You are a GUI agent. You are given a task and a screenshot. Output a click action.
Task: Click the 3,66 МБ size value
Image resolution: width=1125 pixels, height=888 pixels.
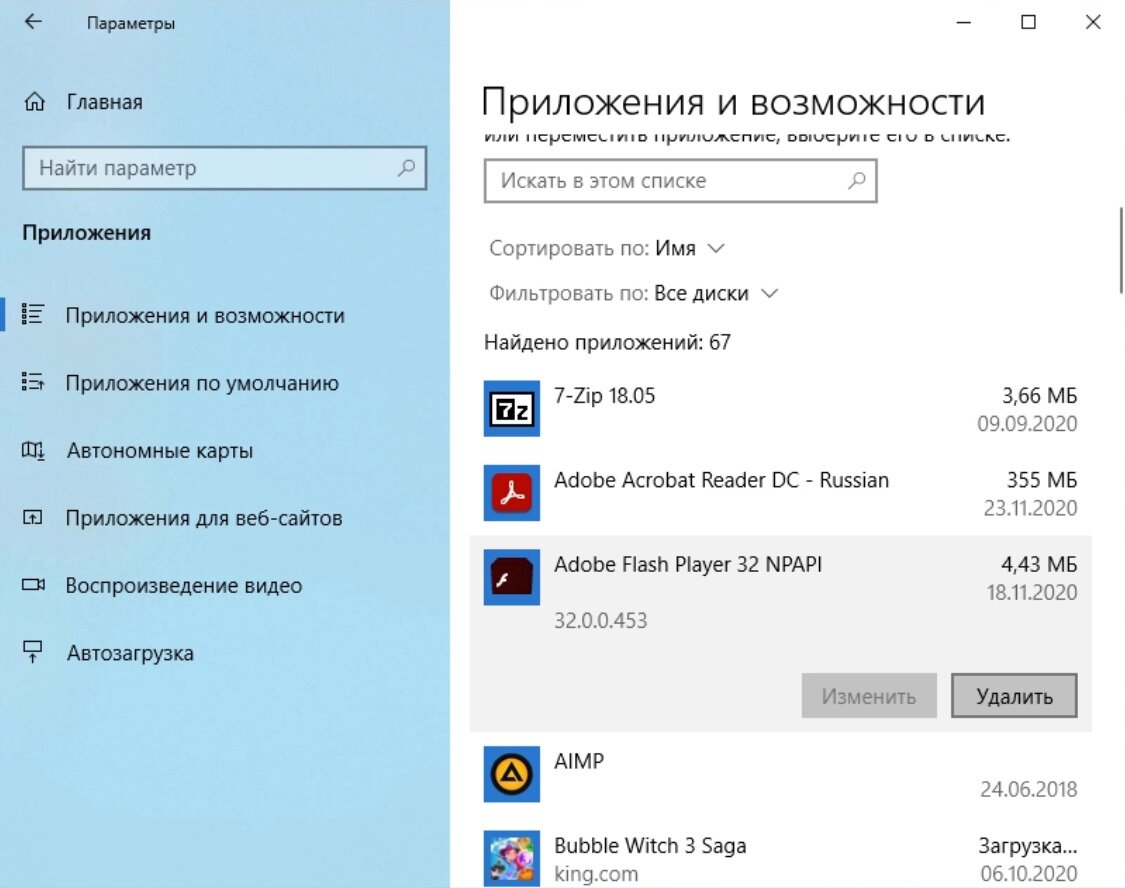(x=1040, y=396)
